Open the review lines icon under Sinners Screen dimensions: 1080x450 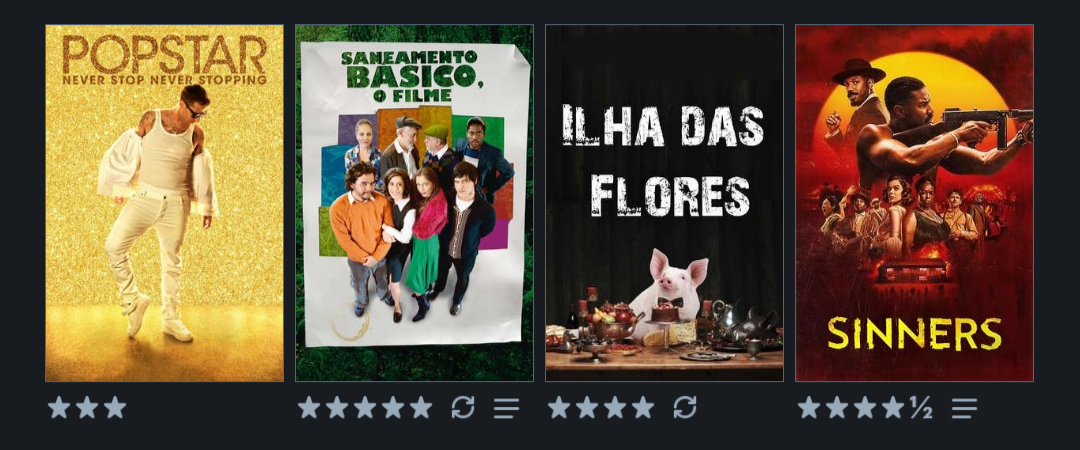pos(964,408)
